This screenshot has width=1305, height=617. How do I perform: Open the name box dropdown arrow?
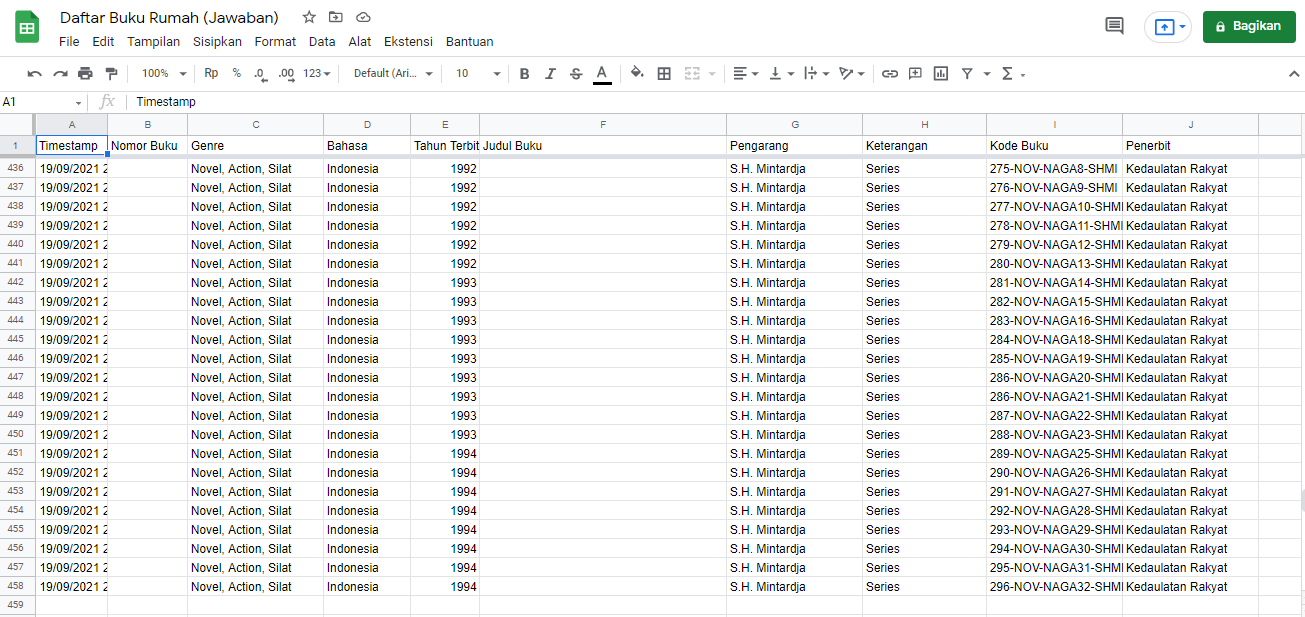79,103
